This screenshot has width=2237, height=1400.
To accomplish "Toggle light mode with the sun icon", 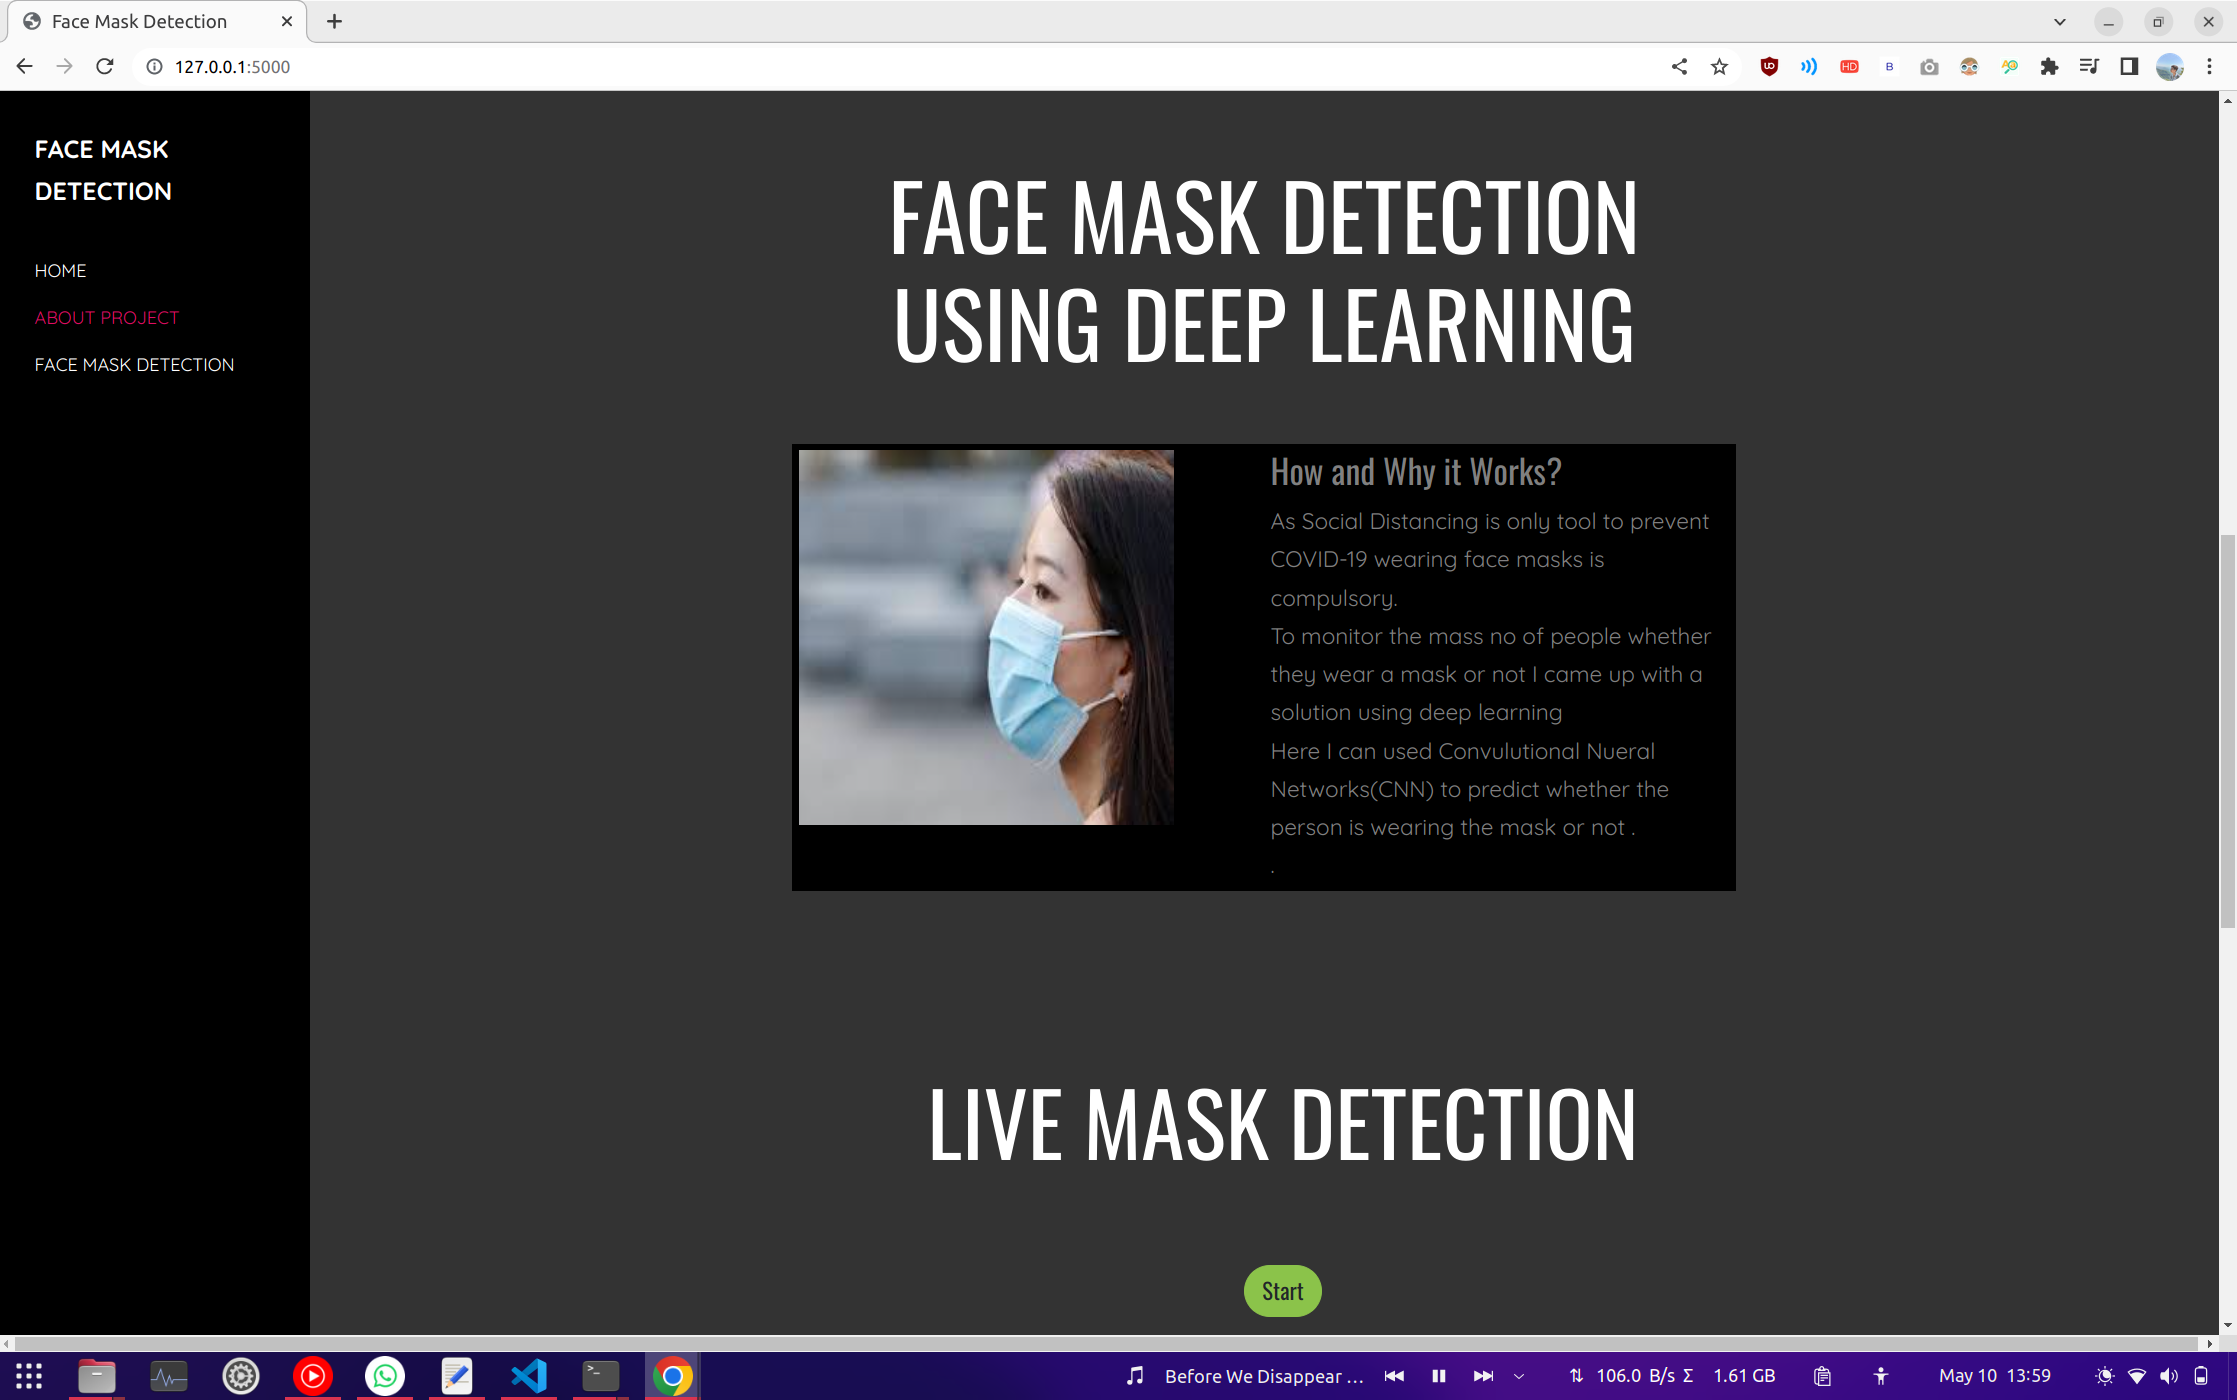I will tap(2105, 1375).
